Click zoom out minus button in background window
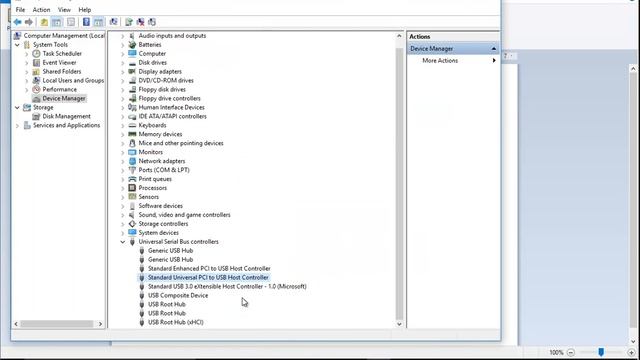Screen dimensions: 640x360 coord(571,352)
